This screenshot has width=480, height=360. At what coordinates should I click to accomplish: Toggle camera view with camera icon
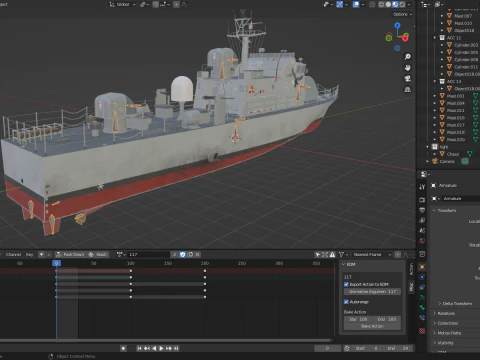coord(407,79)
